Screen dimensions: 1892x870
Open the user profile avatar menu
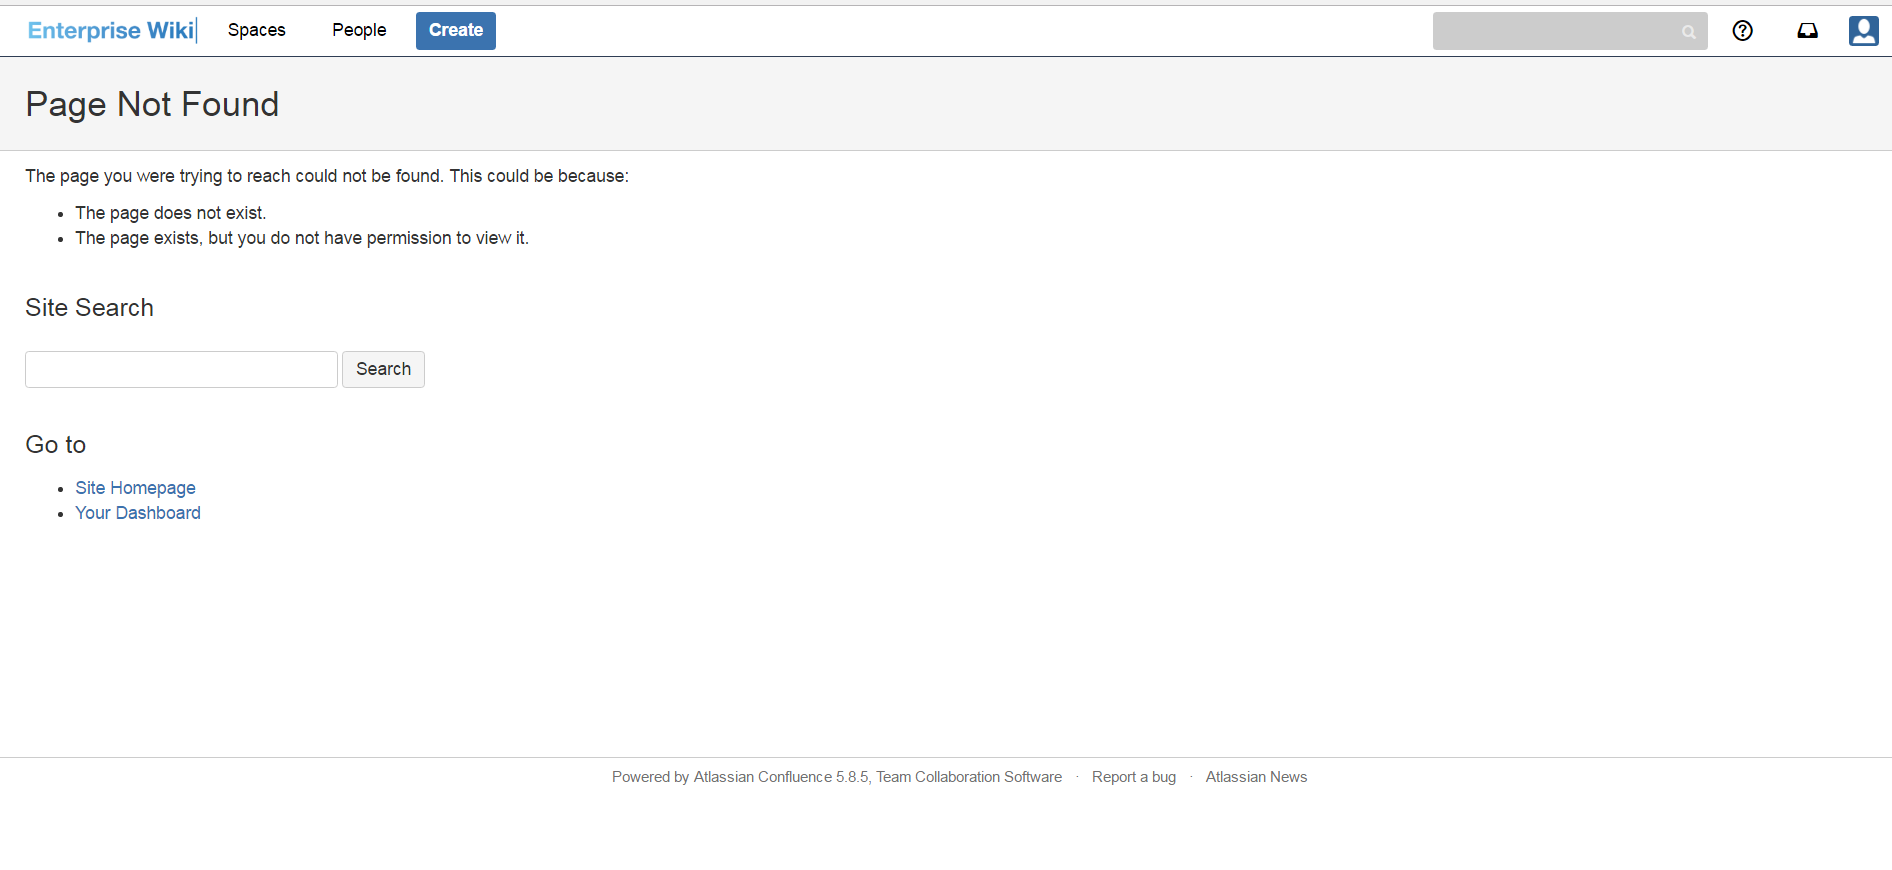pos(1863,31)
